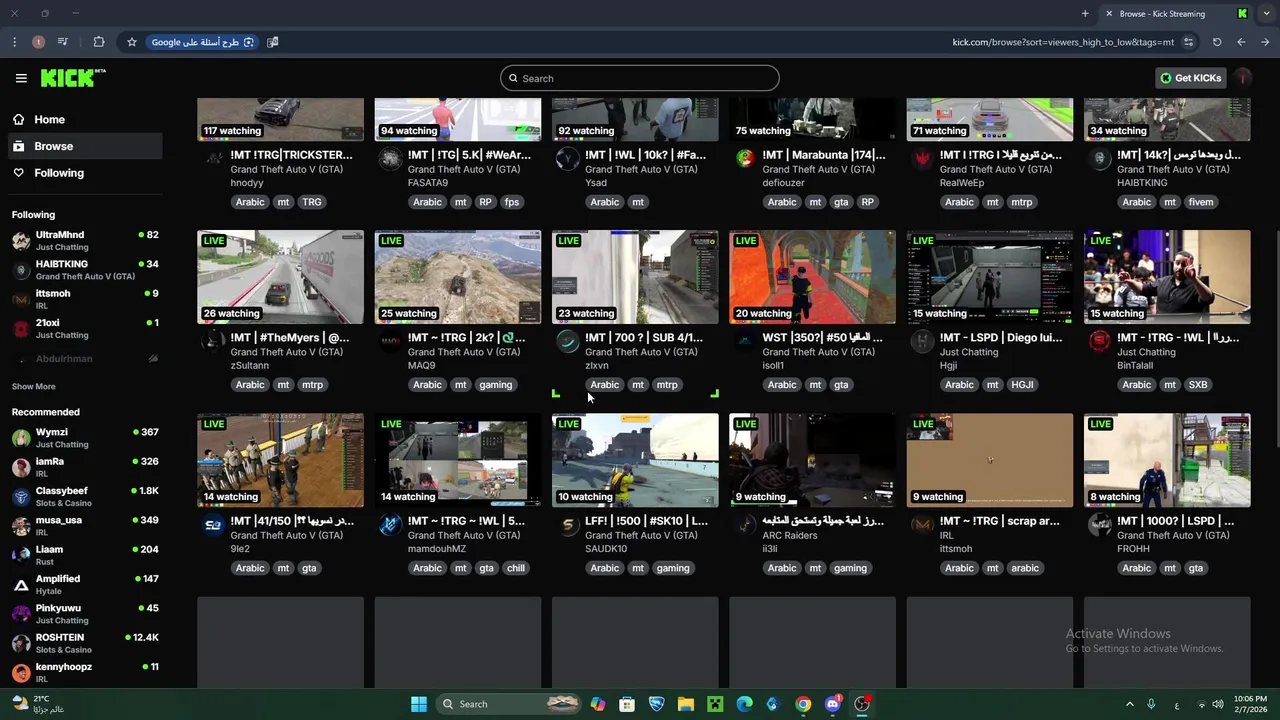
Task: Open browser extensions puzzle icon
Action: pos(98,42)
